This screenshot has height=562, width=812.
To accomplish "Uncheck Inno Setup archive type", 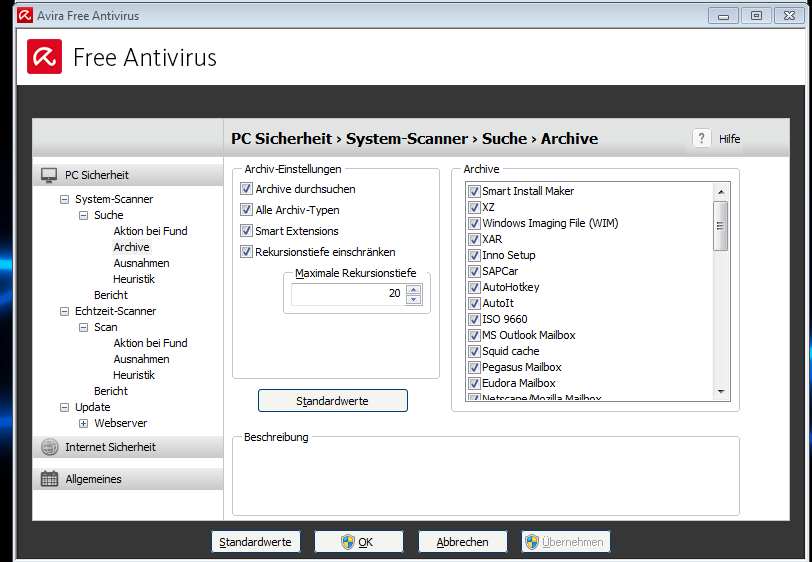I will 474,255.
